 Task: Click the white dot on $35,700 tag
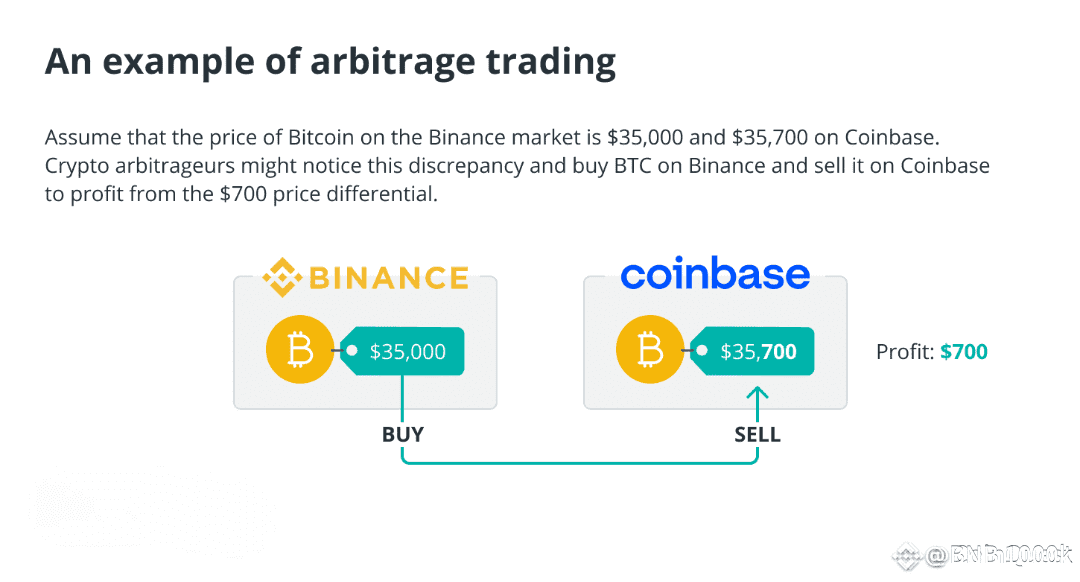(x=702, y=351)
